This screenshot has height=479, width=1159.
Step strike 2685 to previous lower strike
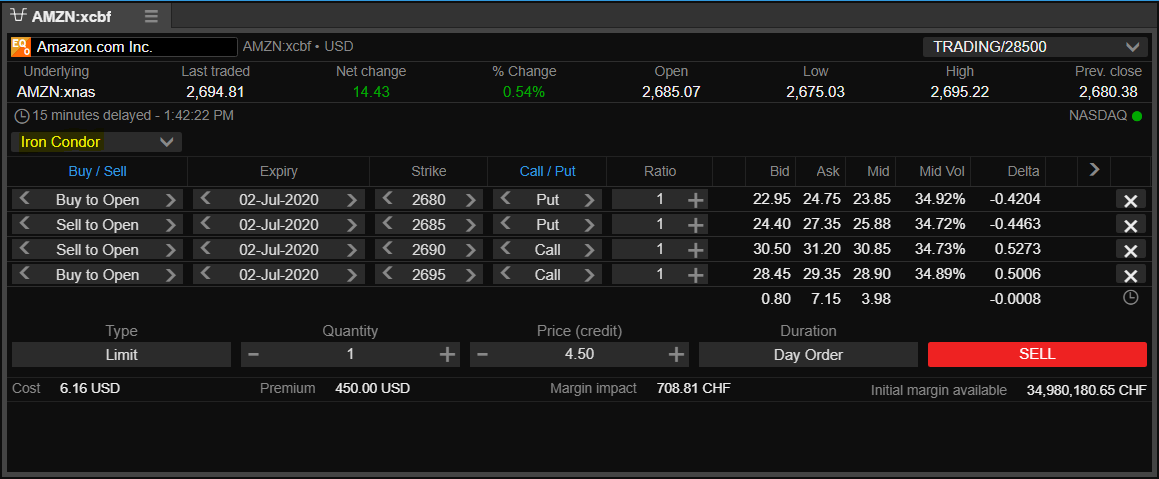point(387,225)
